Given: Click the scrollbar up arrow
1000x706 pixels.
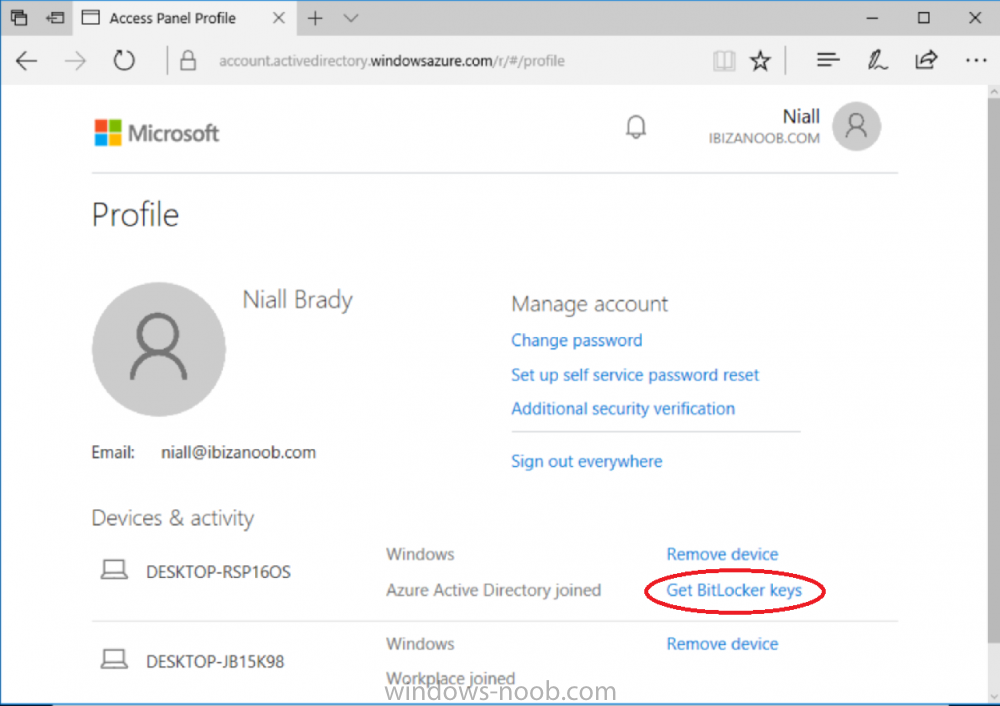Looking at the screenshot, I should 994,92.
